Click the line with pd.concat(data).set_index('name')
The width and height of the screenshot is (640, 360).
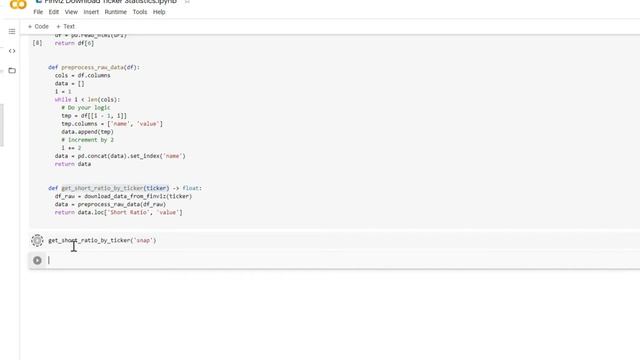click(x=120, y=156)
